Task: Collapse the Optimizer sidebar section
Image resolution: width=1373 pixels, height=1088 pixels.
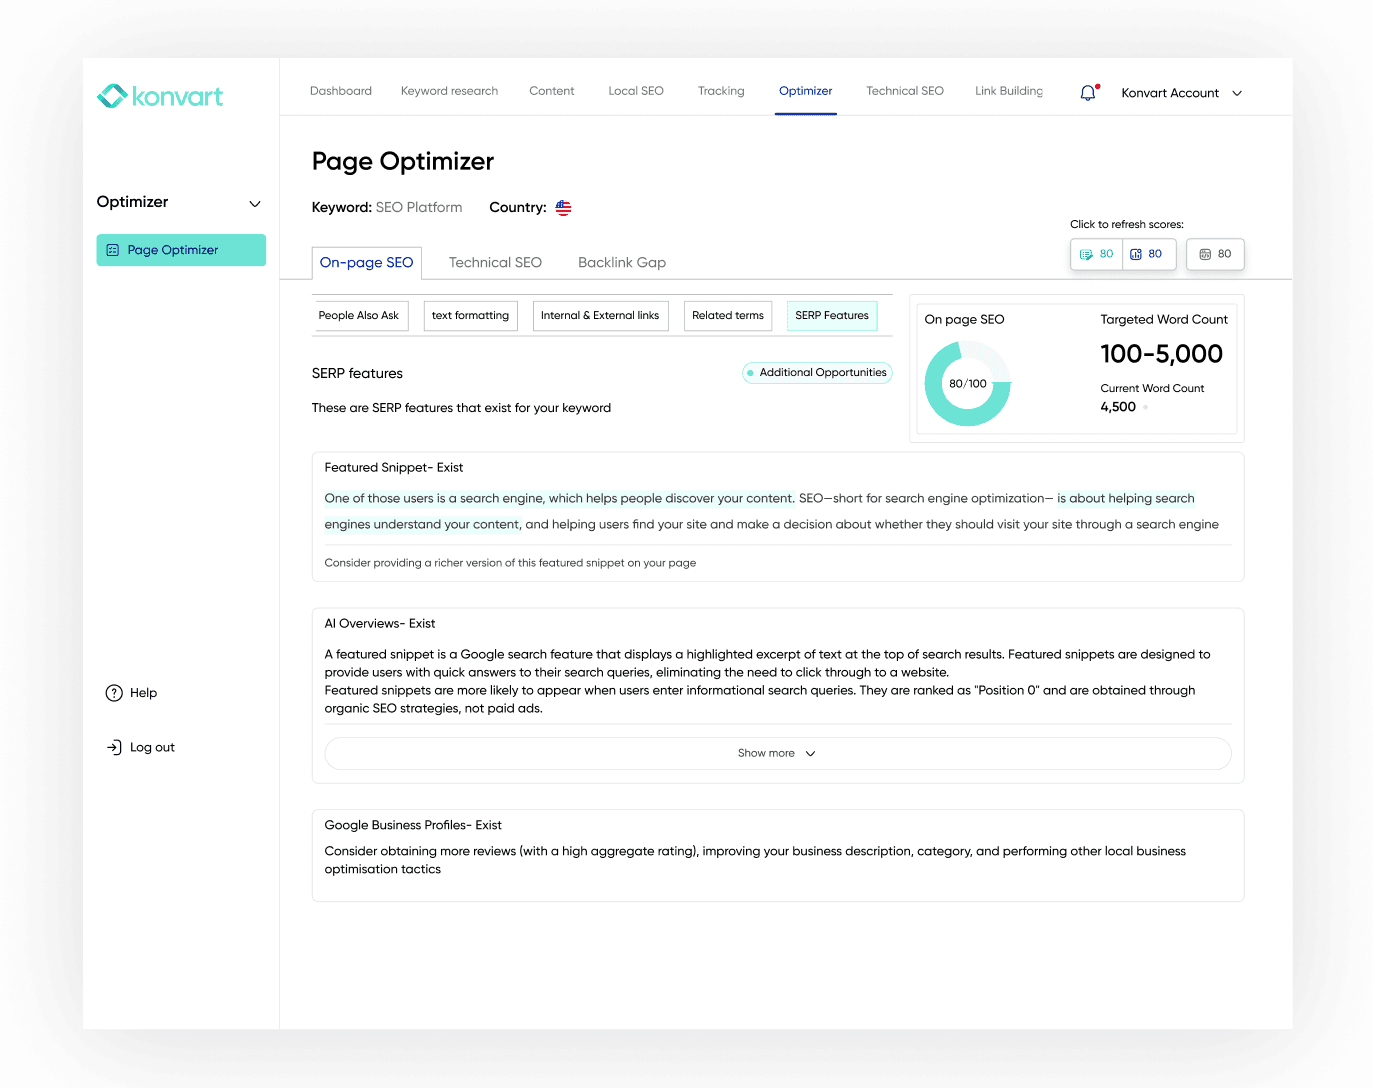Action: (254, 203)
